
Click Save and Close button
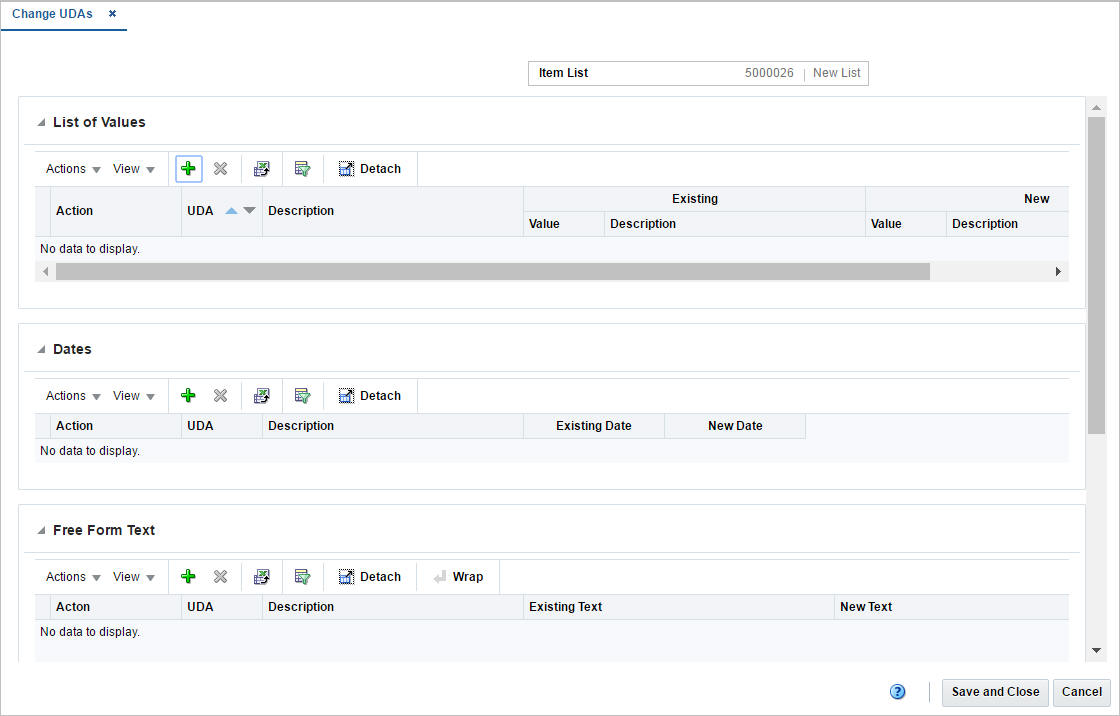click(x=995, y=692)
